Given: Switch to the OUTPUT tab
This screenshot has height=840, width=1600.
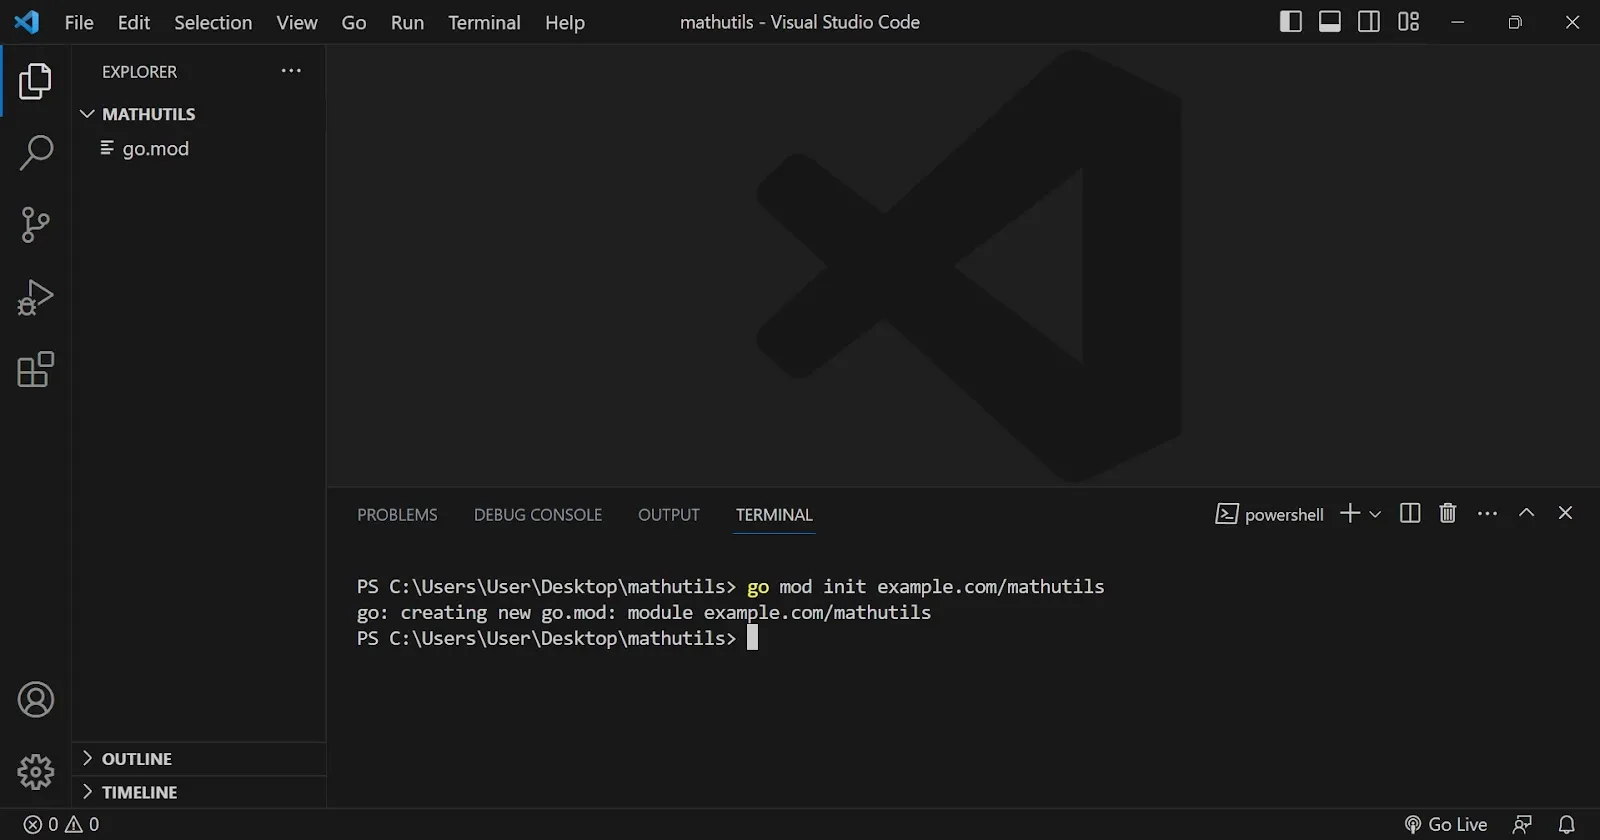Looking at the screenshot, I should 669,514.
